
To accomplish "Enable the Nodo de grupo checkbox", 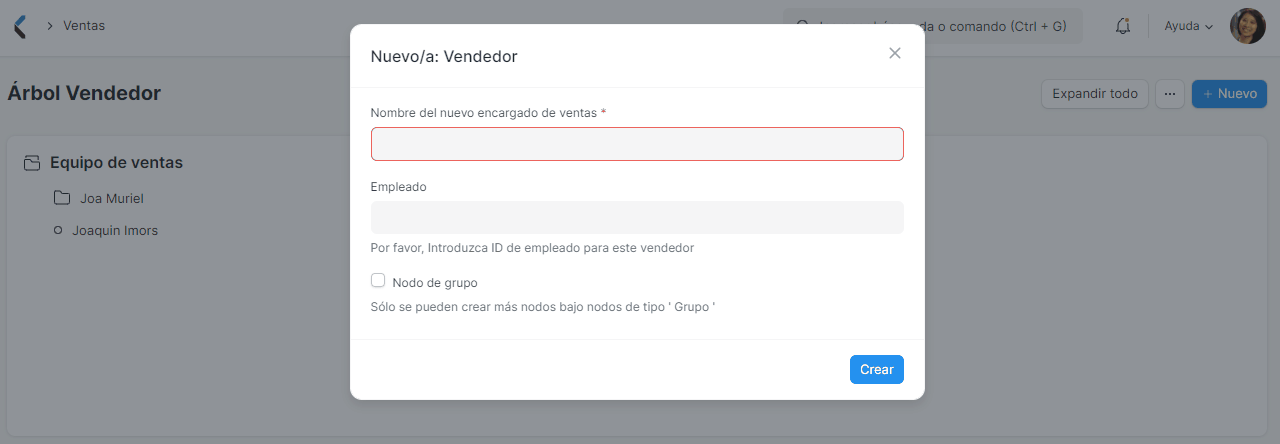I will [x=378, y=281].
